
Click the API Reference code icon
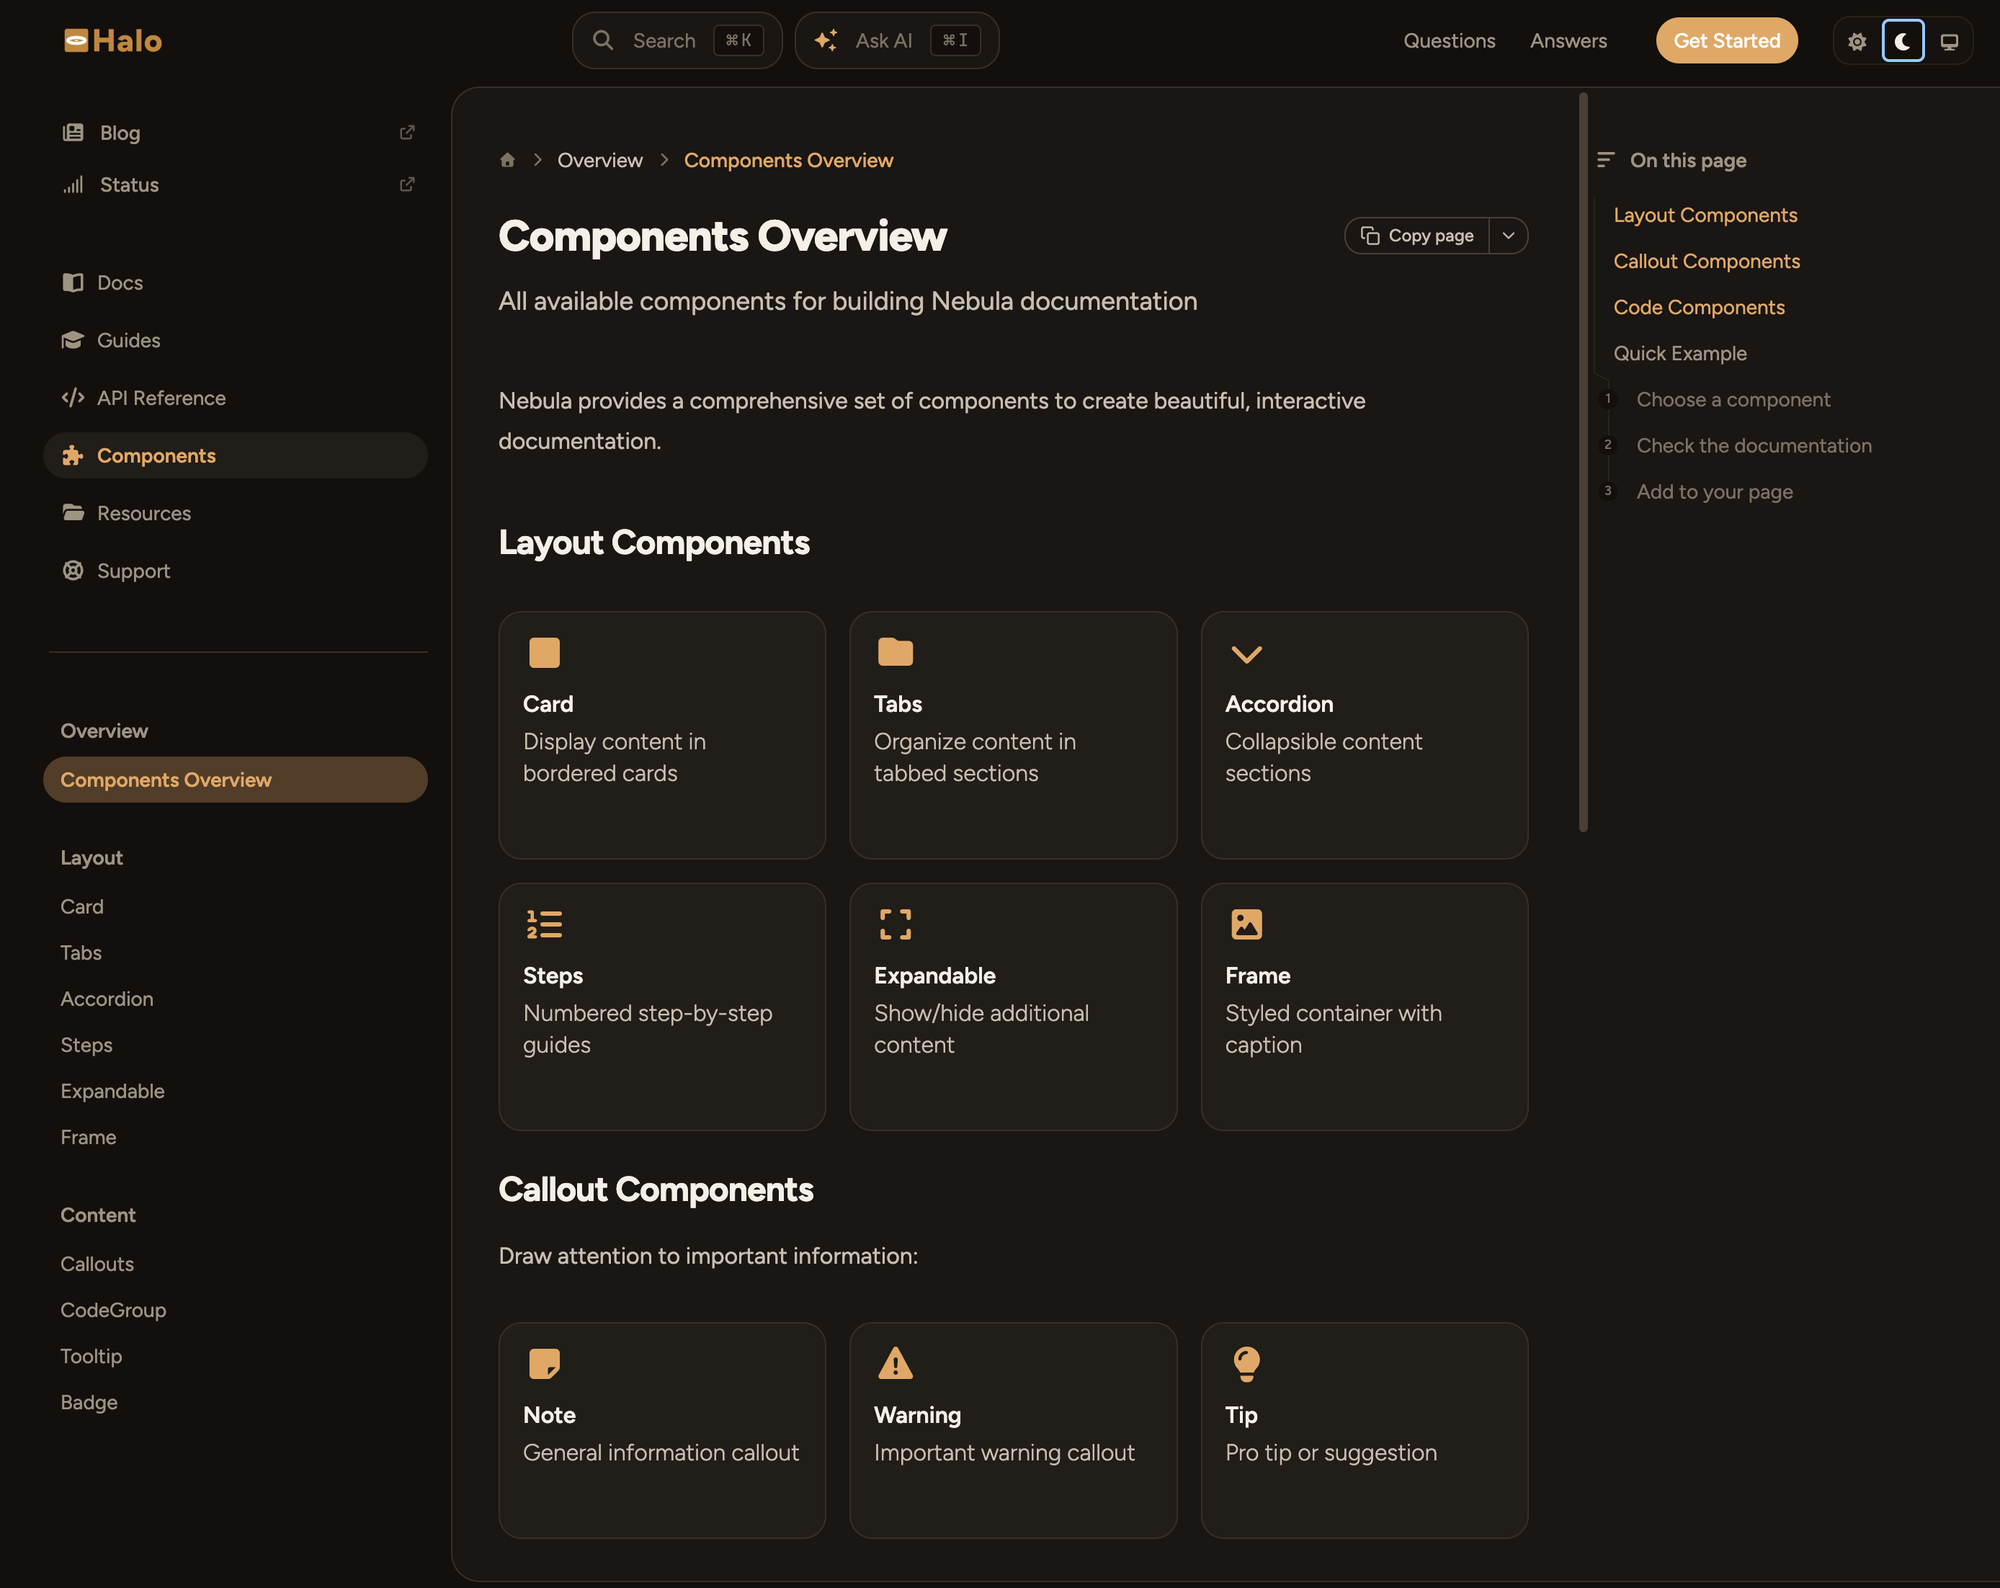[x=73, y=398]
